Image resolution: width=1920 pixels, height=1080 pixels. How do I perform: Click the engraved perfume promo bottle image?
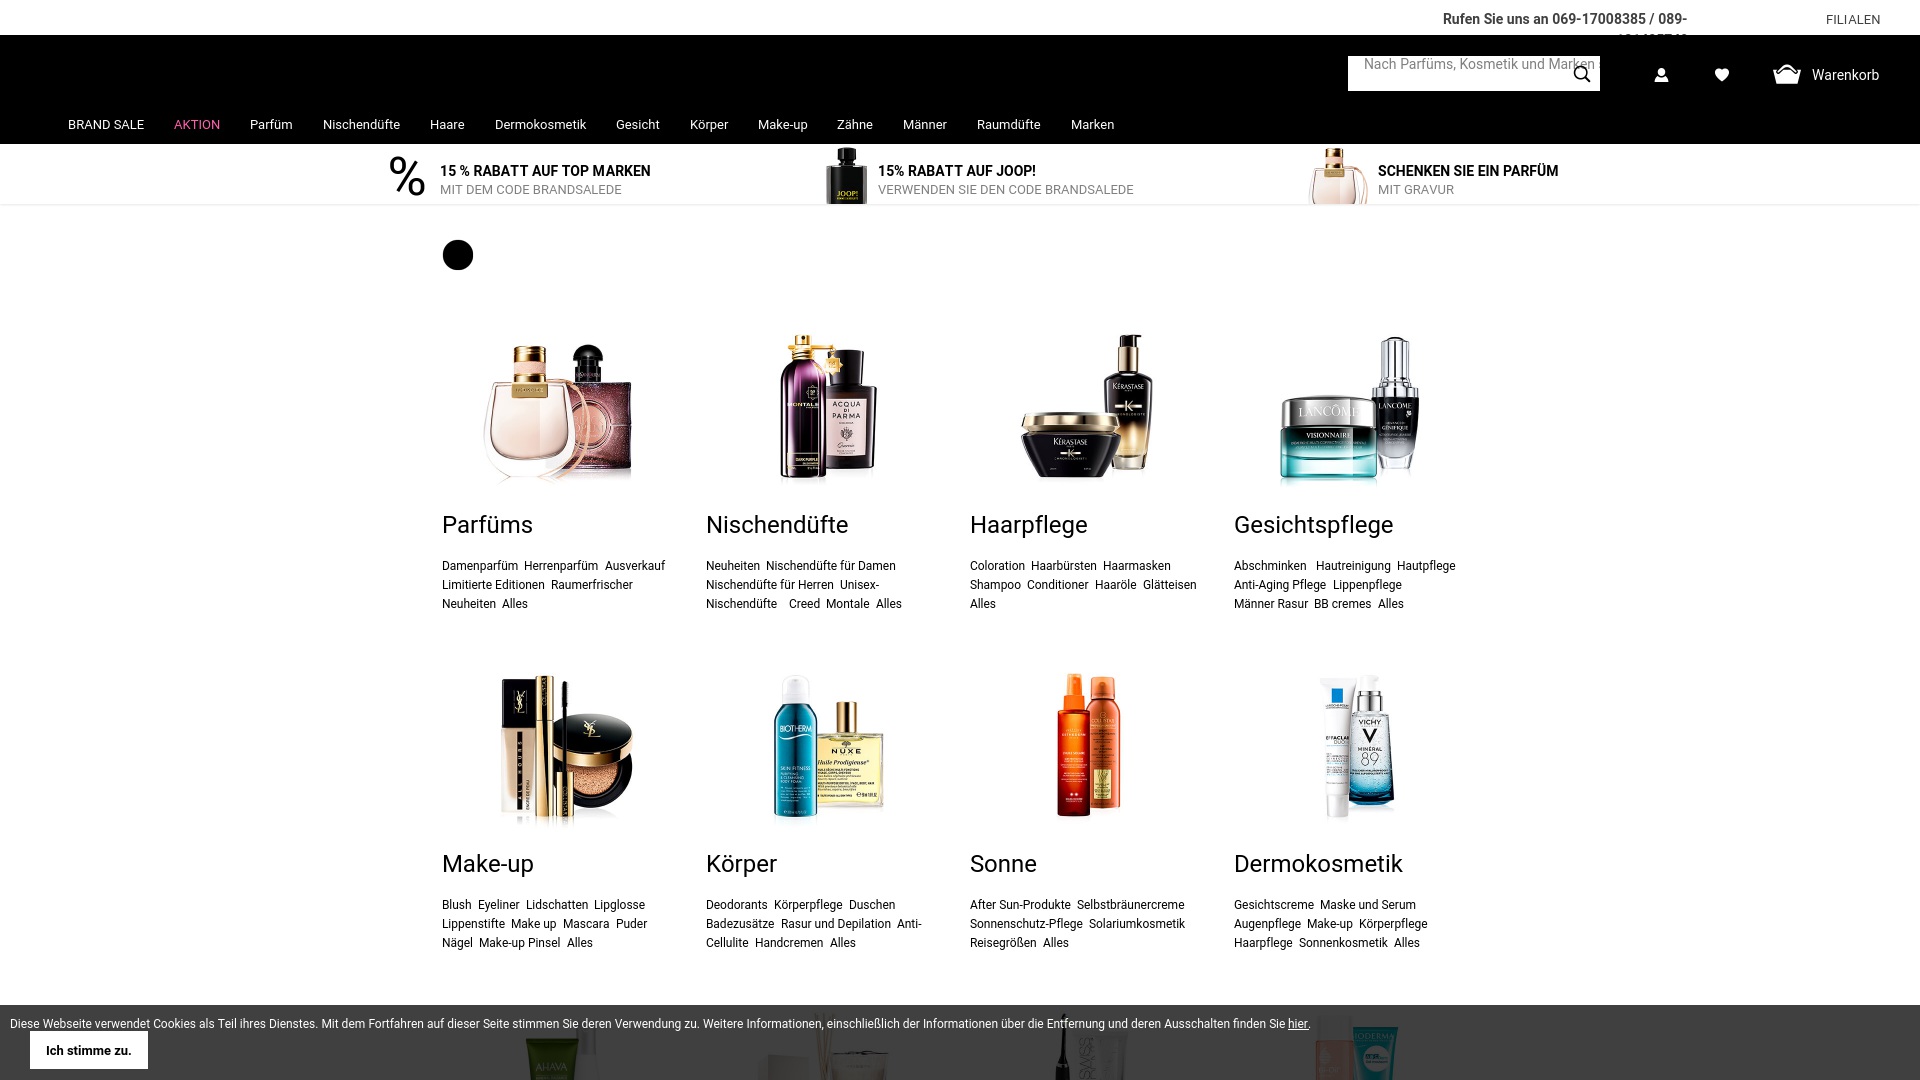coord(1337,176)
